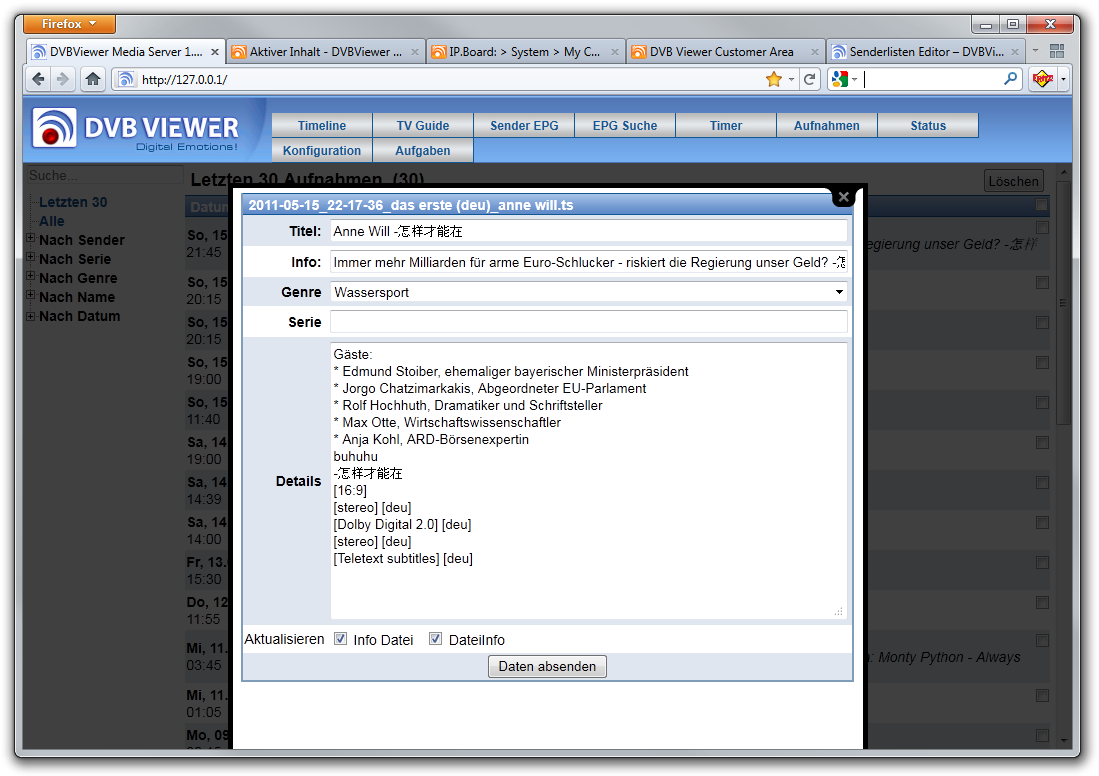The height and width of the screenshot is (776, 1099).
Task: Open the Sender EPG page
Action: click(524, 125)
